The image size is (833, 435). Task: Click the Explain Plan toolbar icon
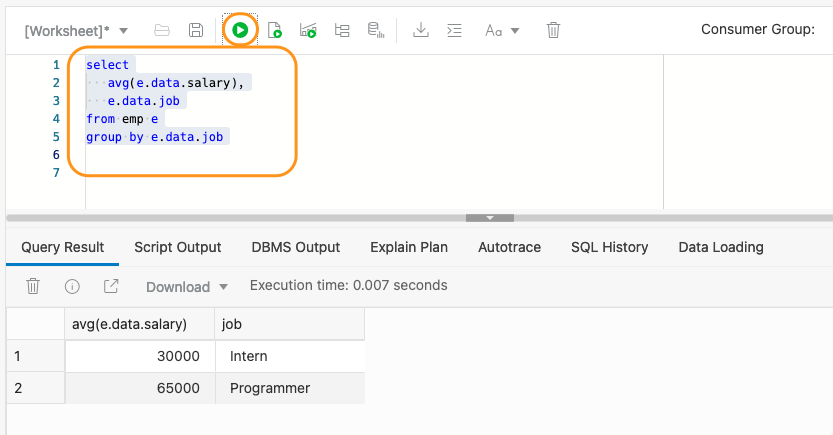click(x=309, y=30)
